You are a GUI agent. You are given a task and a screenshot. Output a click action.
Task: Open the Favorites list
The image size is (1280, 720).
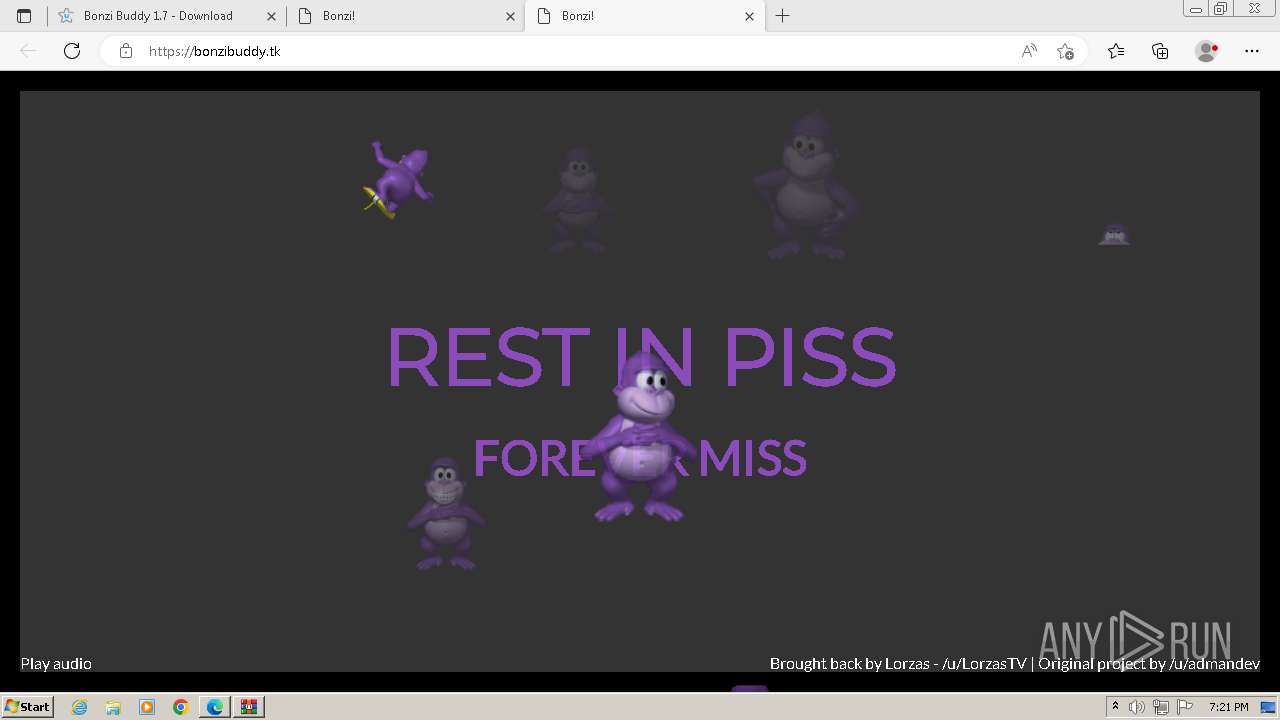point(1116,51)
